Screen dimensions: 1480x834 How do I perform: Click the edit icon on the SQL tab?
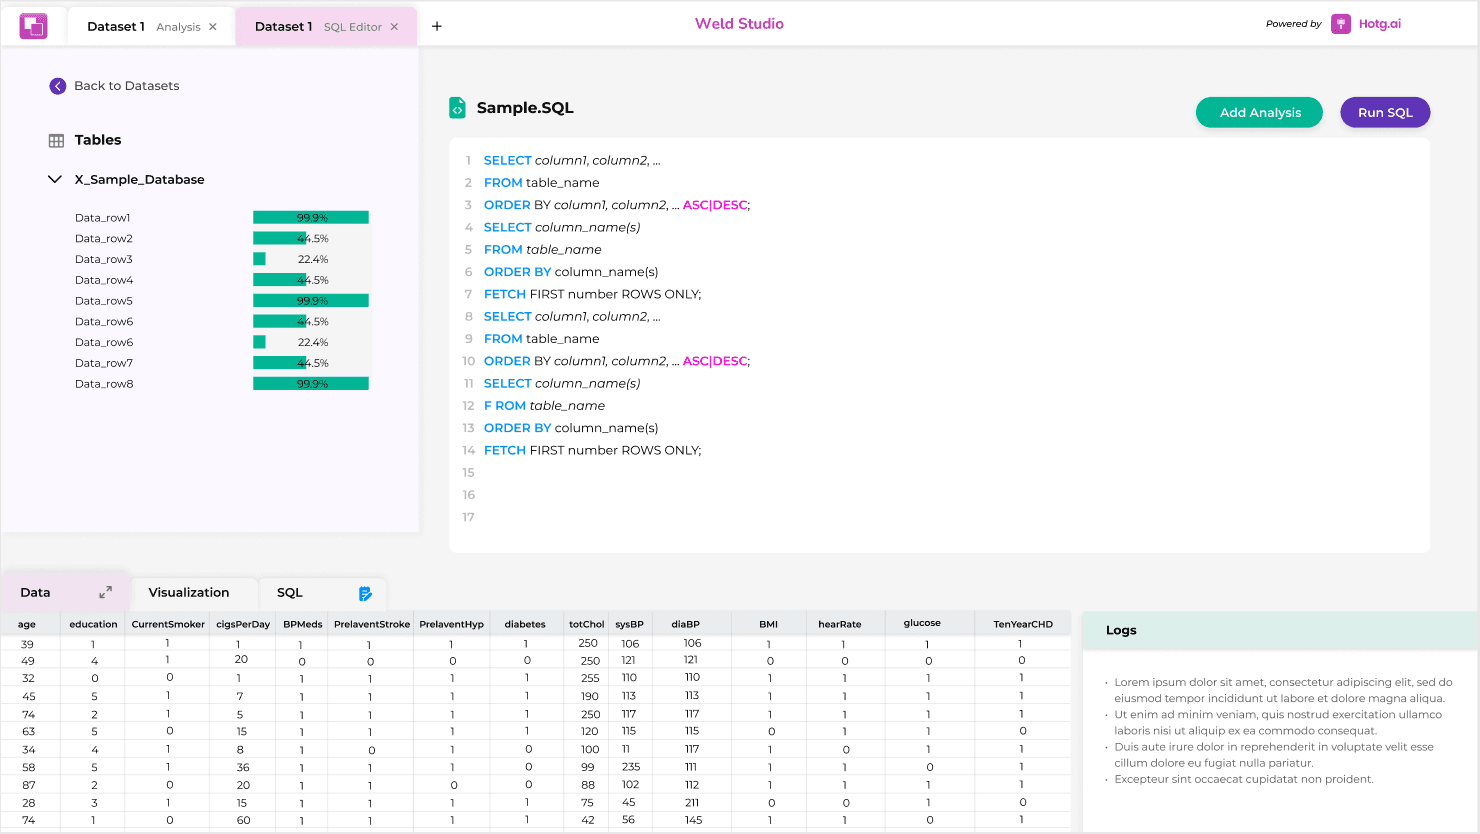pyautogui.click(x=365, y=594)
